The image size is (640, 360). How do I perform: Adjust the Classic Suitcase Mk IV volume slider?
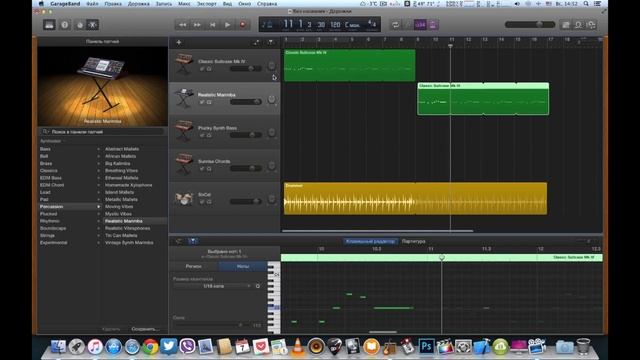246,69
